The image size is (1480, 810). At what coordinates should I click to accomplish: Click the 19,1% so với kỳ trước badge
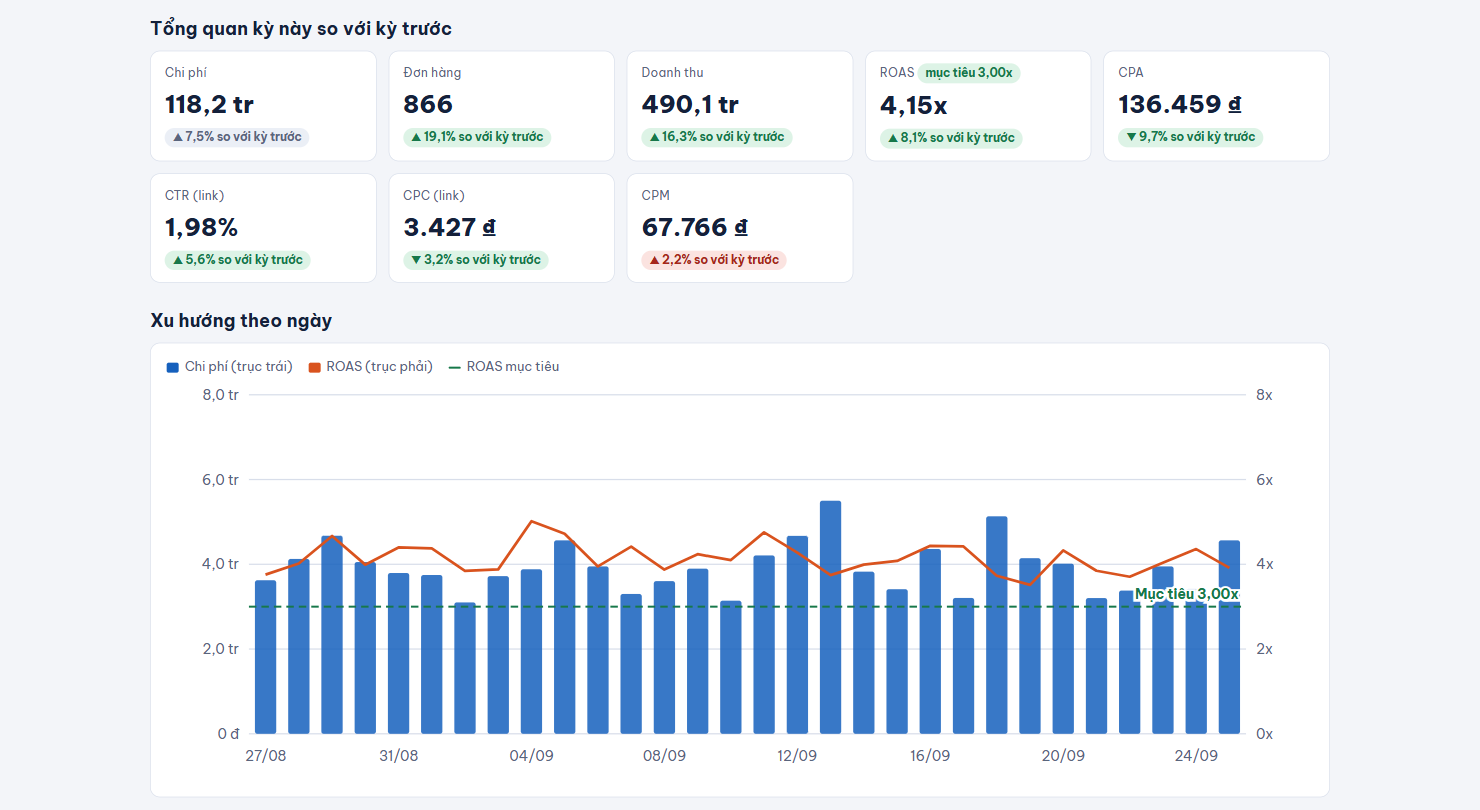tap(477, 137)
